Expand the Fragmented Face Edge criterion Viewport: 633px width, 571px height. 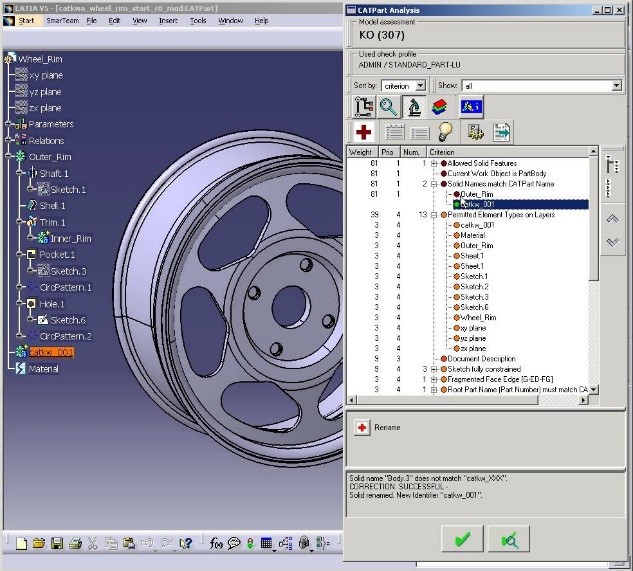434,380
